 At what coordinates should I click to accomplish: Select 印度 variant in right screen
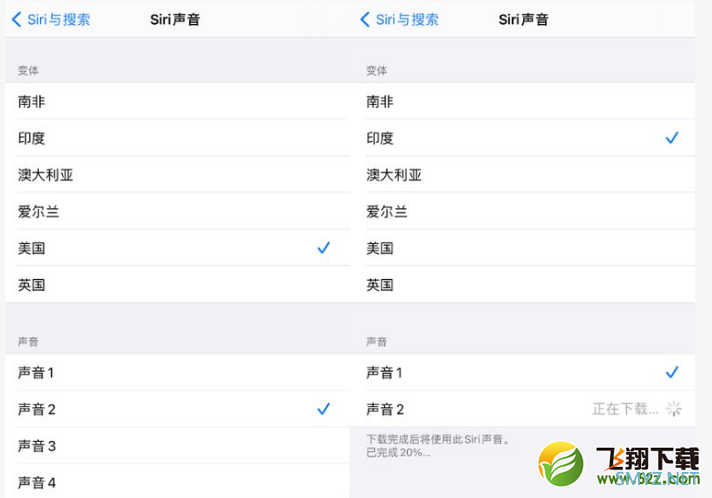(522, 138)
